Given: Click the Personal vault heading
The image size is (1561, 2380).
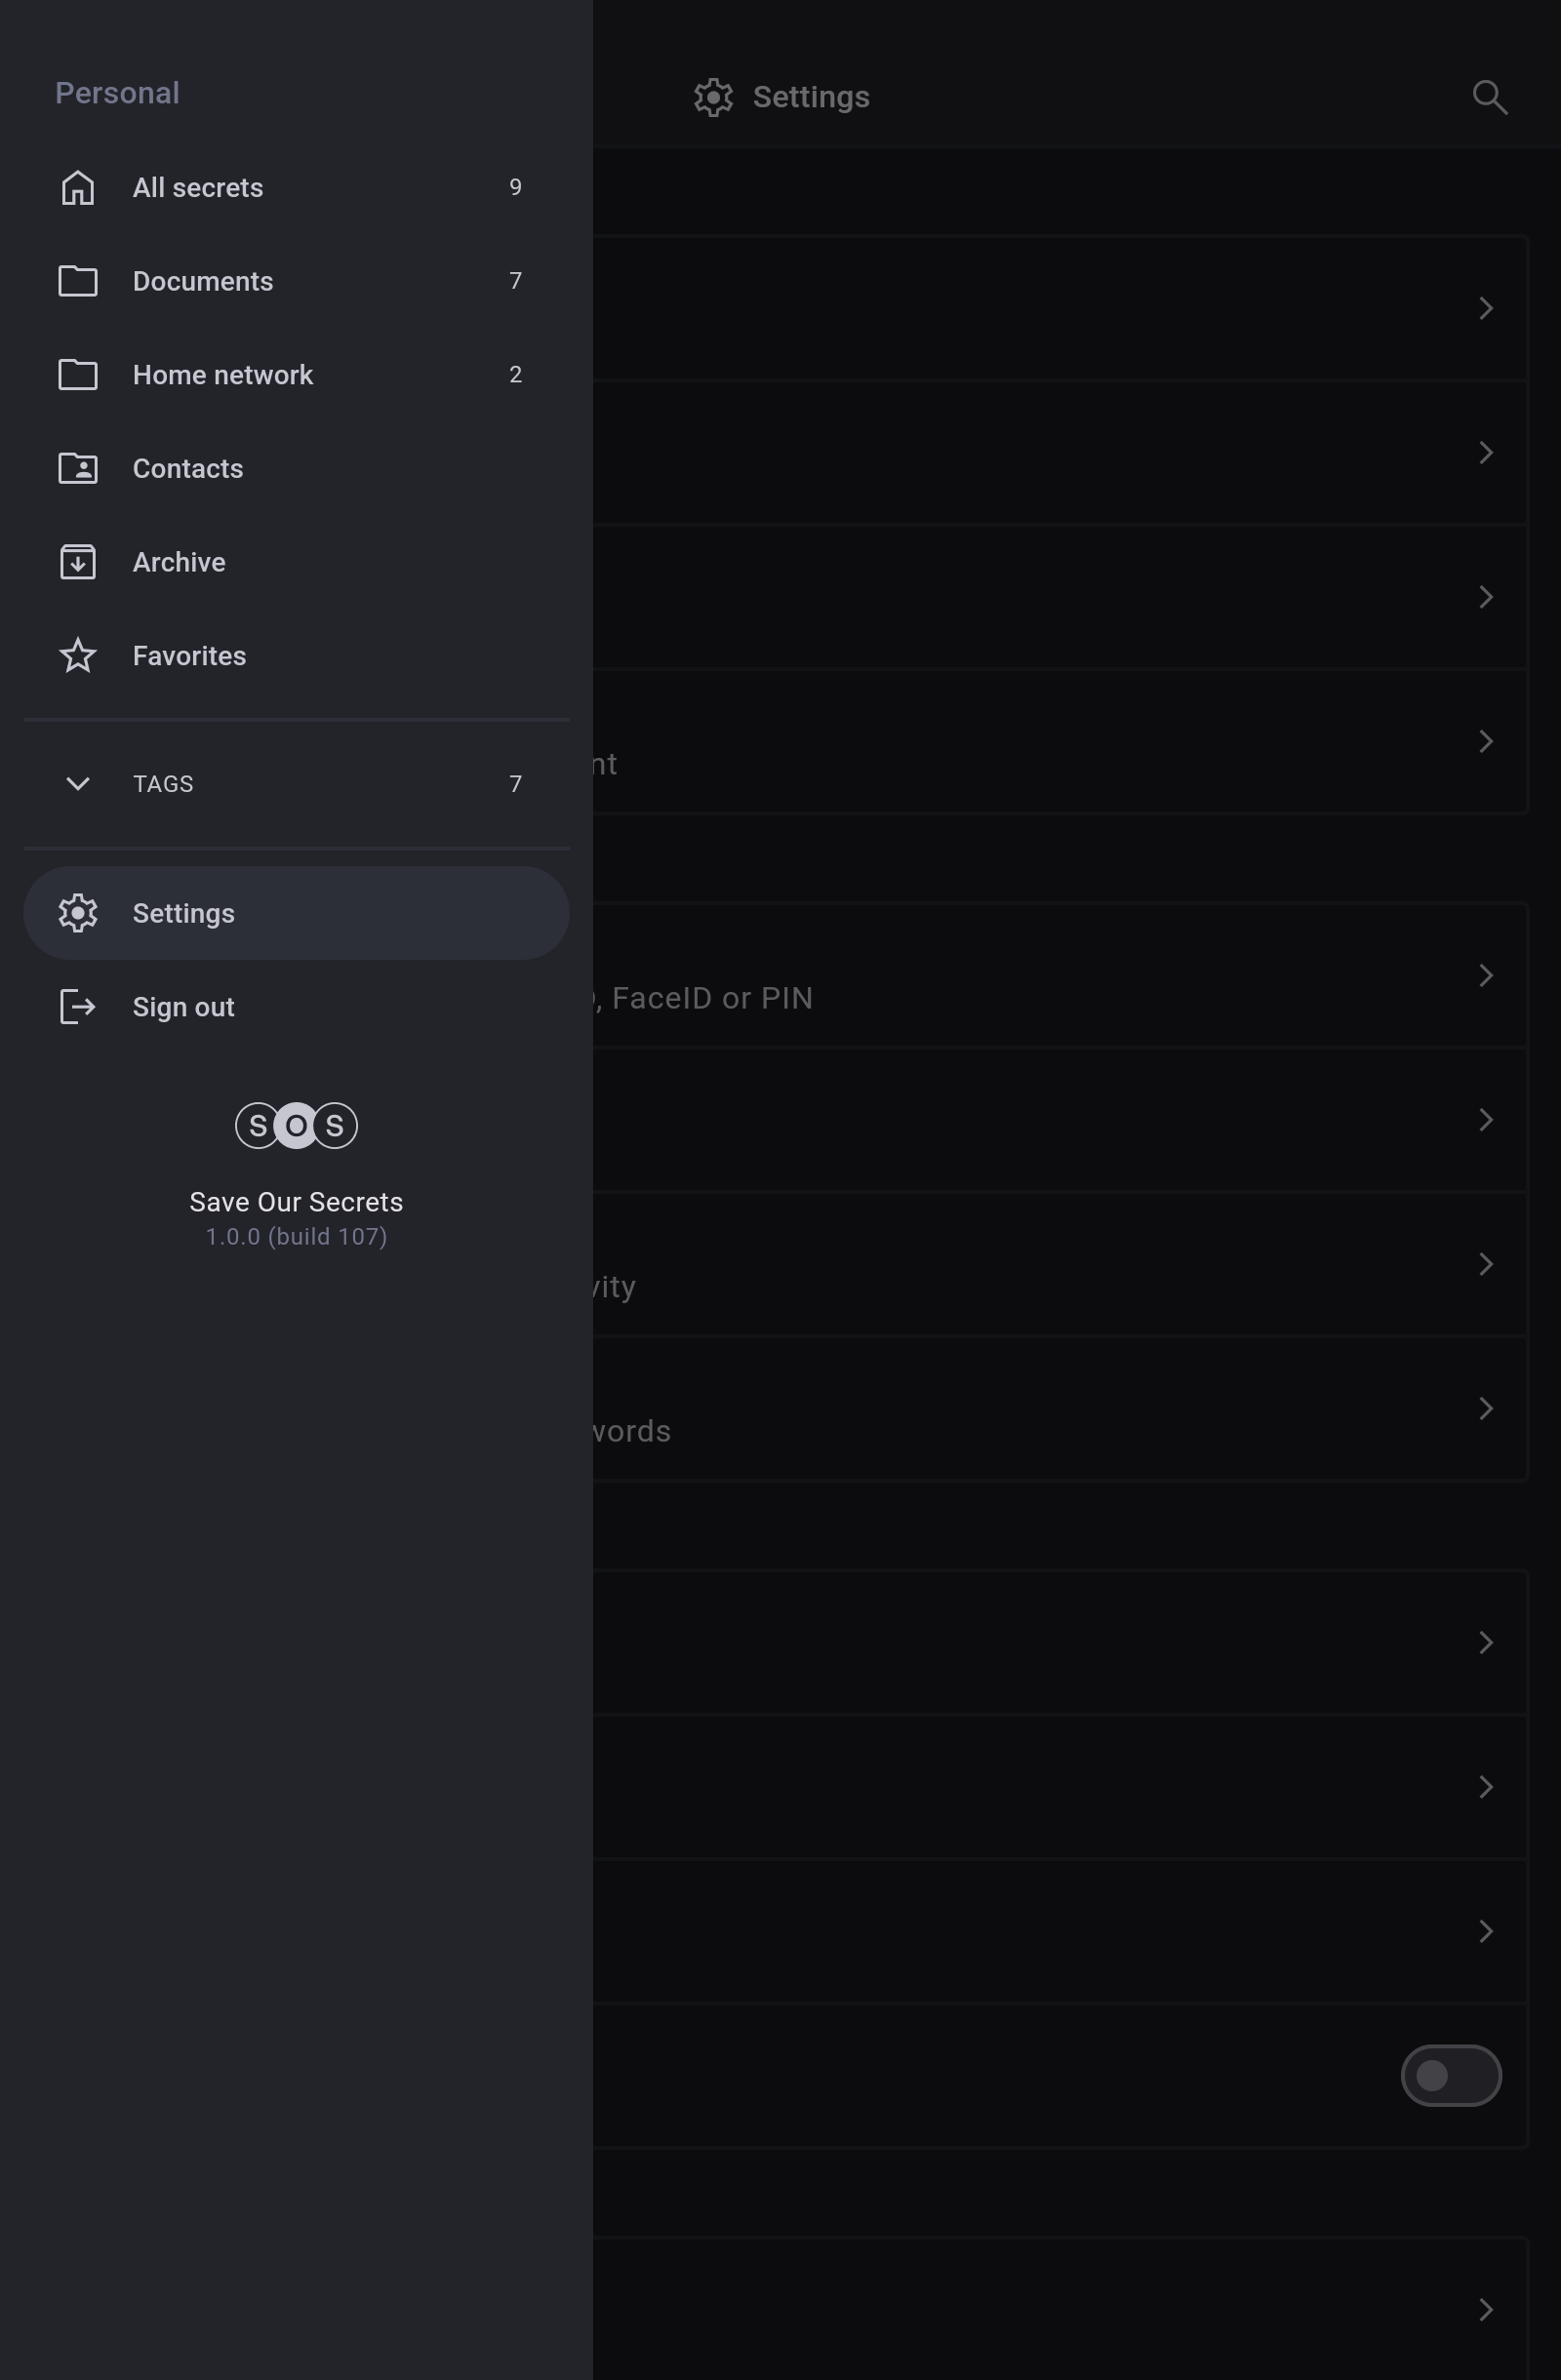Looking at the screenshot, I should pyautogui.click(x=118, y=93).
